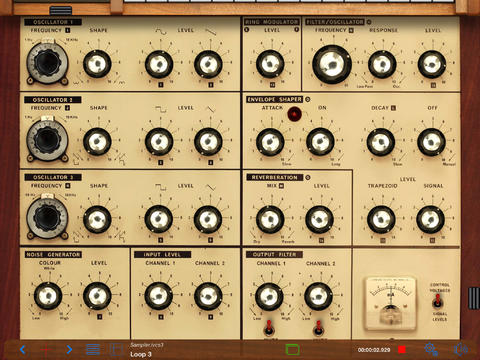Hit the red square stop button
This screenshot has width=480, height=360.
(402, 349)
